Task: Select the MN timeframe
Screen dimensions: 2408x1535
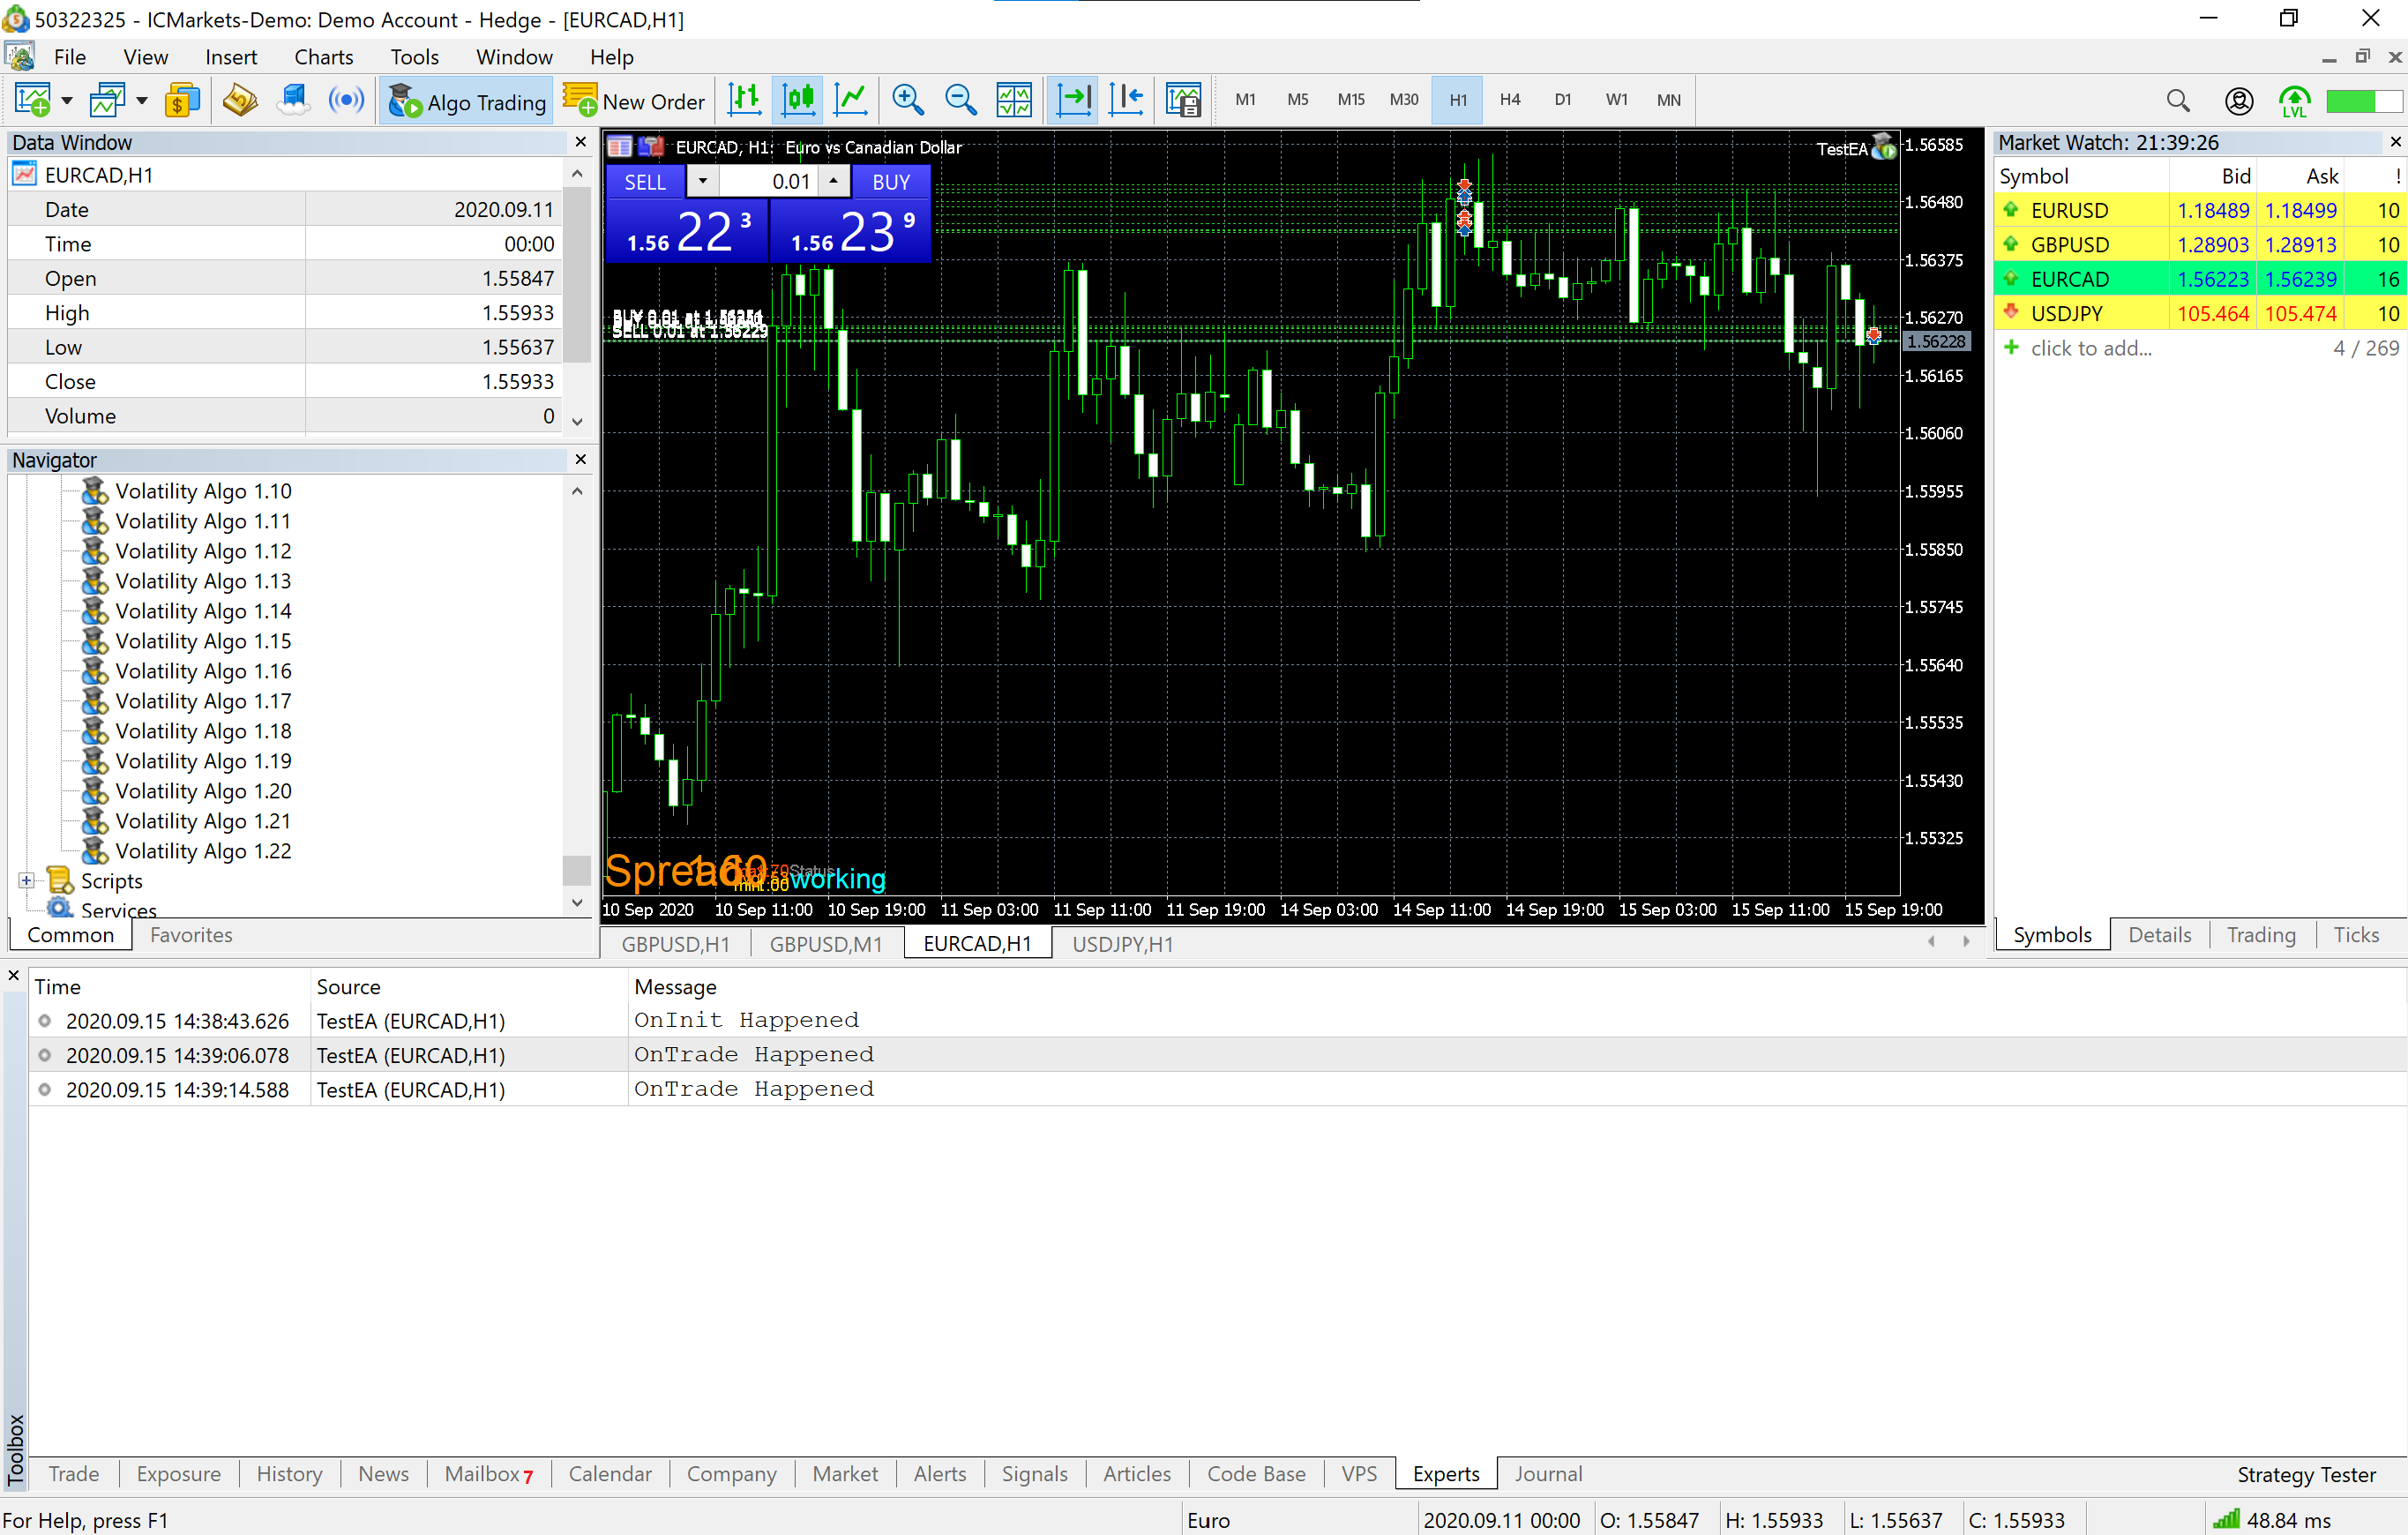Action: tap(1668, 100)
